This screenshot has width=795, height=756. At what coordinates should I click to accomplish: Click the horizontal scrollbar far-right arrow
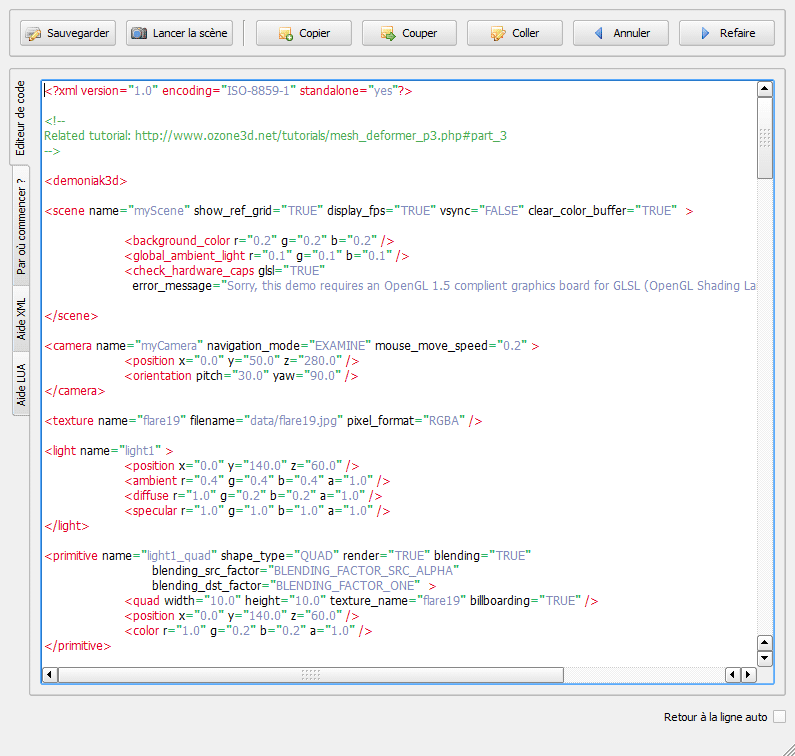(748, 675)
